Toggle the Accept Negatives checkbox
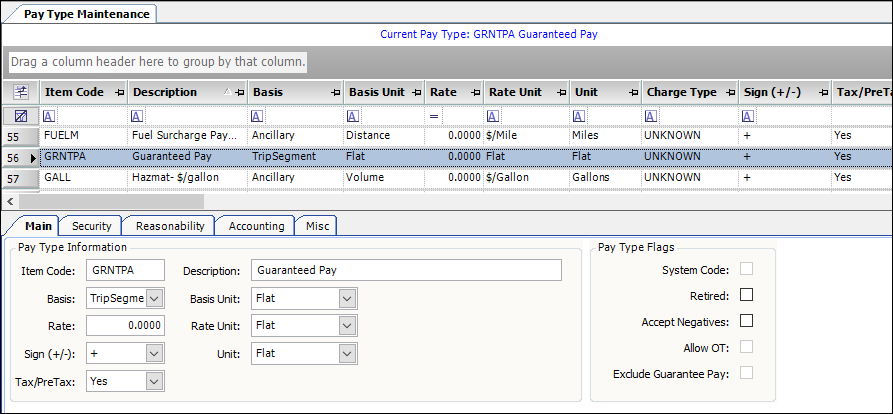 (745, 321)
